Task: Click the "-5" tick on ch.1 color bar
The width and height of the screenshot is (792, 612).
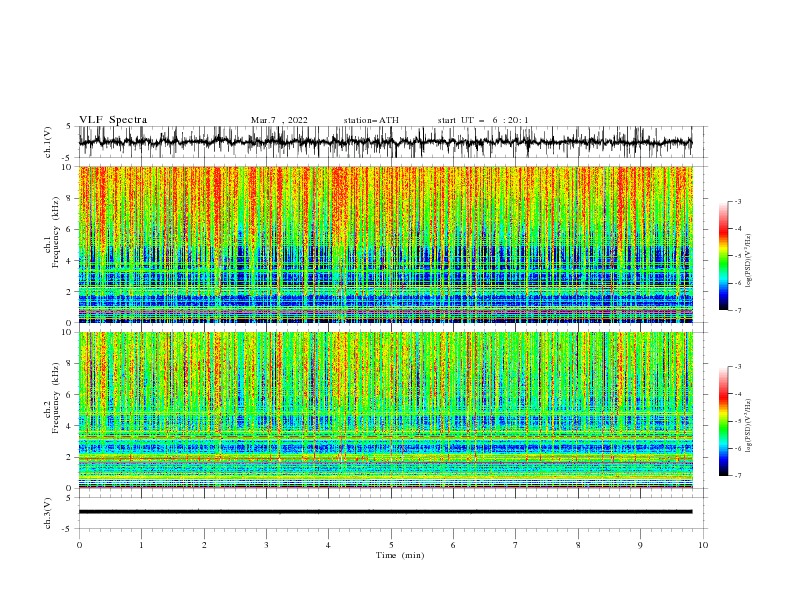Action: click(x=738, y=256)
